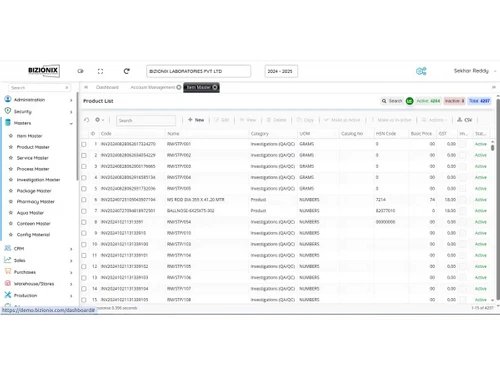
Task: Click the reload list icon in the toolbar
Action: point(87,120)
